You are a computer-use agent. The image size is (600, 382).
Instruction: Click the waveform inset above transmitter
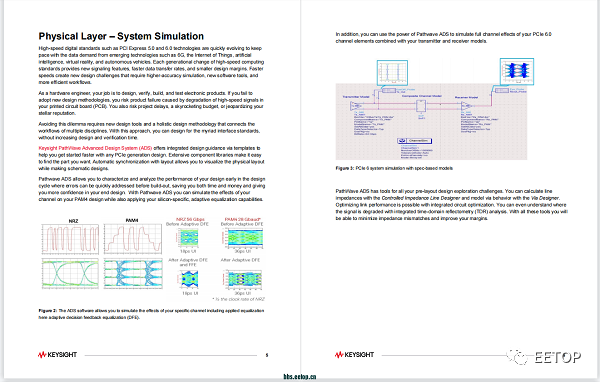392,72
